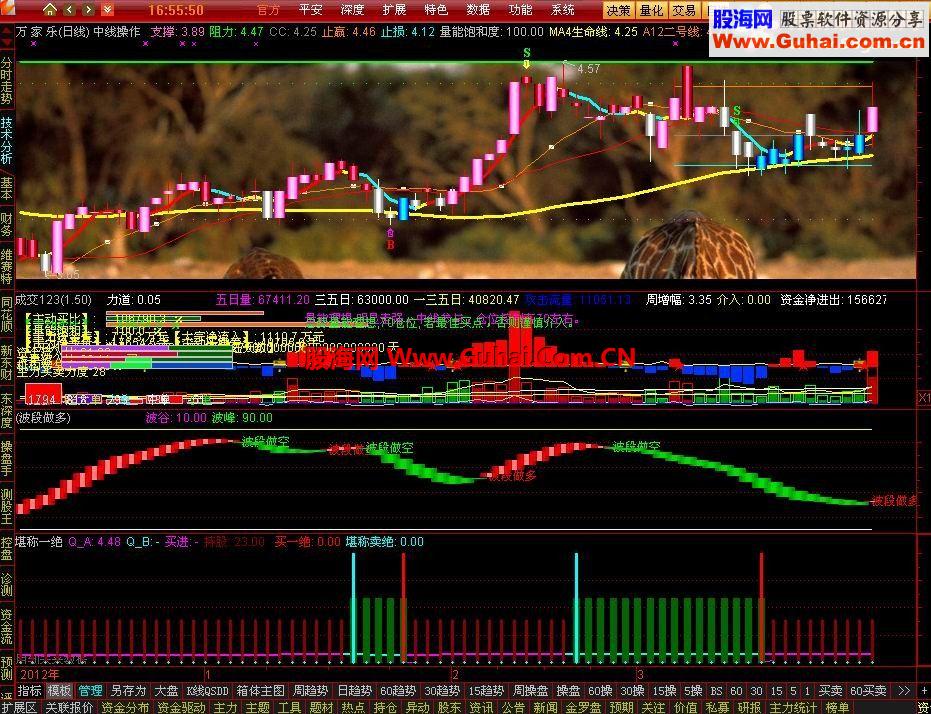Click the forward arrow in the title bar
This screenshot has height=714, width=931.
click(x=88, y=9)
